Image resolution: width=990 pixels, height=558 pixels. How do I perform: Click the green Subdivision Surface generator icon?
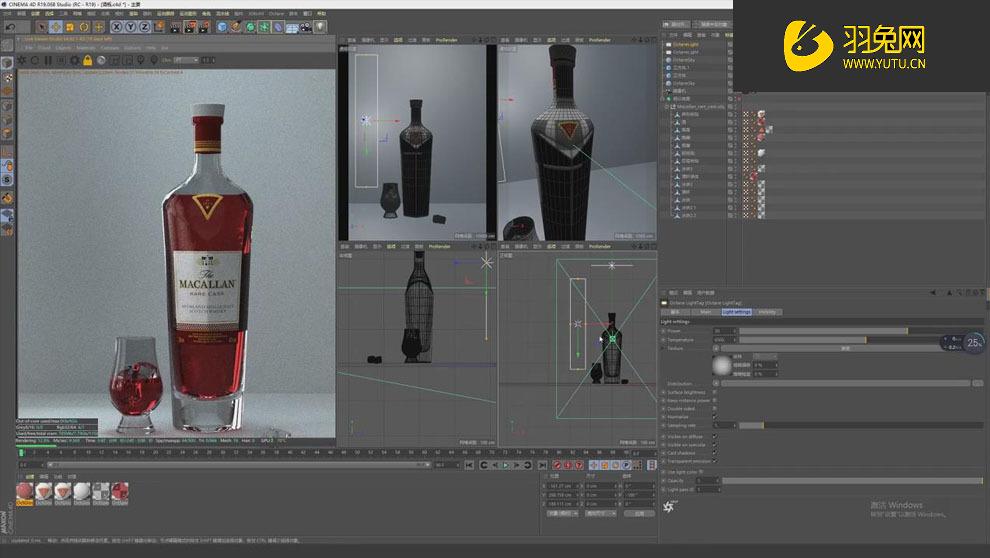coord(250,27)
